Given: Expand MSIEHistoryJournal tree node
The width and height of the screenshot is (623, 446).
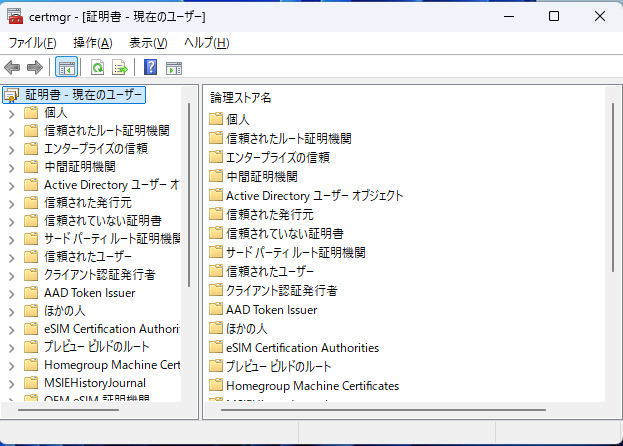Looking at the screenshot, I should click(12, 384).
